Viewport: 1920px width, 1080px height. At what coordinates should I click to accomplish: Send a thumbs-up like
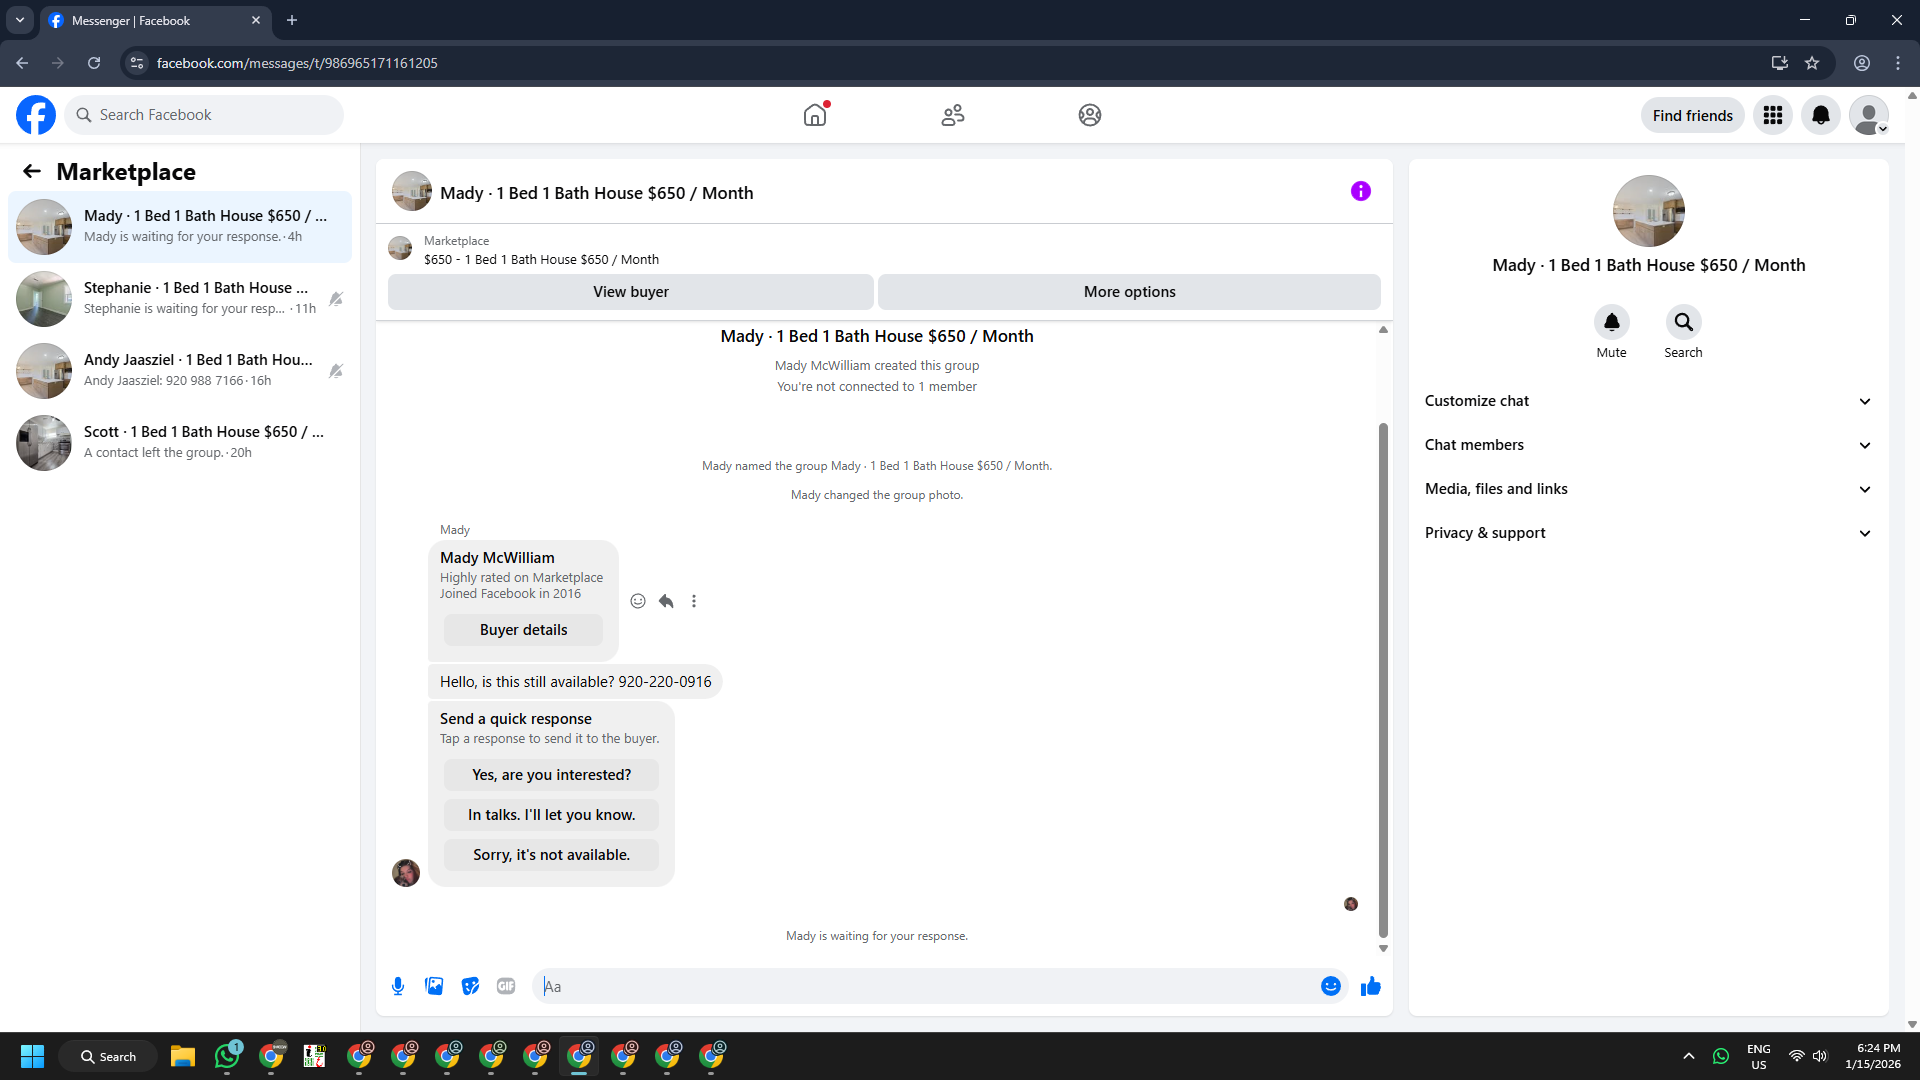[x=1370, y=986]
